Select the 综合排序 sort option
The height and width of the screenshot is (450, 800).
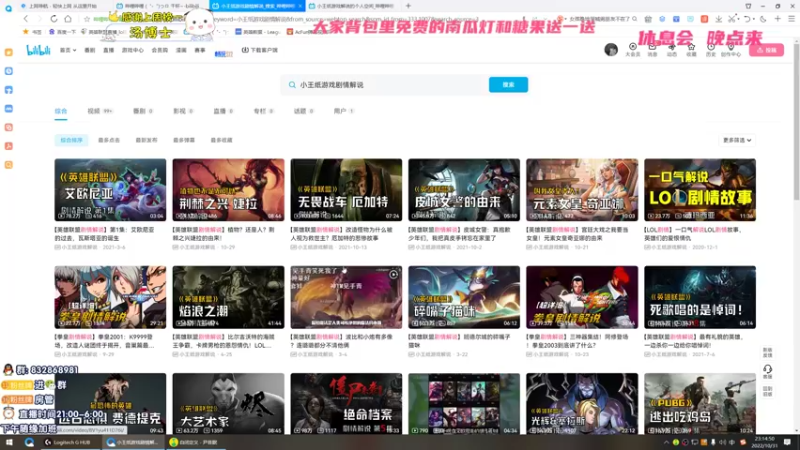pyautogui.click(x=71, y=140)
